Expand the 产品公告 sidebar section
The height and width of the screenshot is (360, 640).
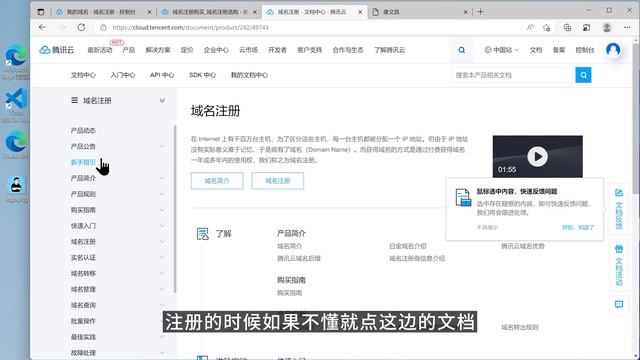(x=162, y=146)
